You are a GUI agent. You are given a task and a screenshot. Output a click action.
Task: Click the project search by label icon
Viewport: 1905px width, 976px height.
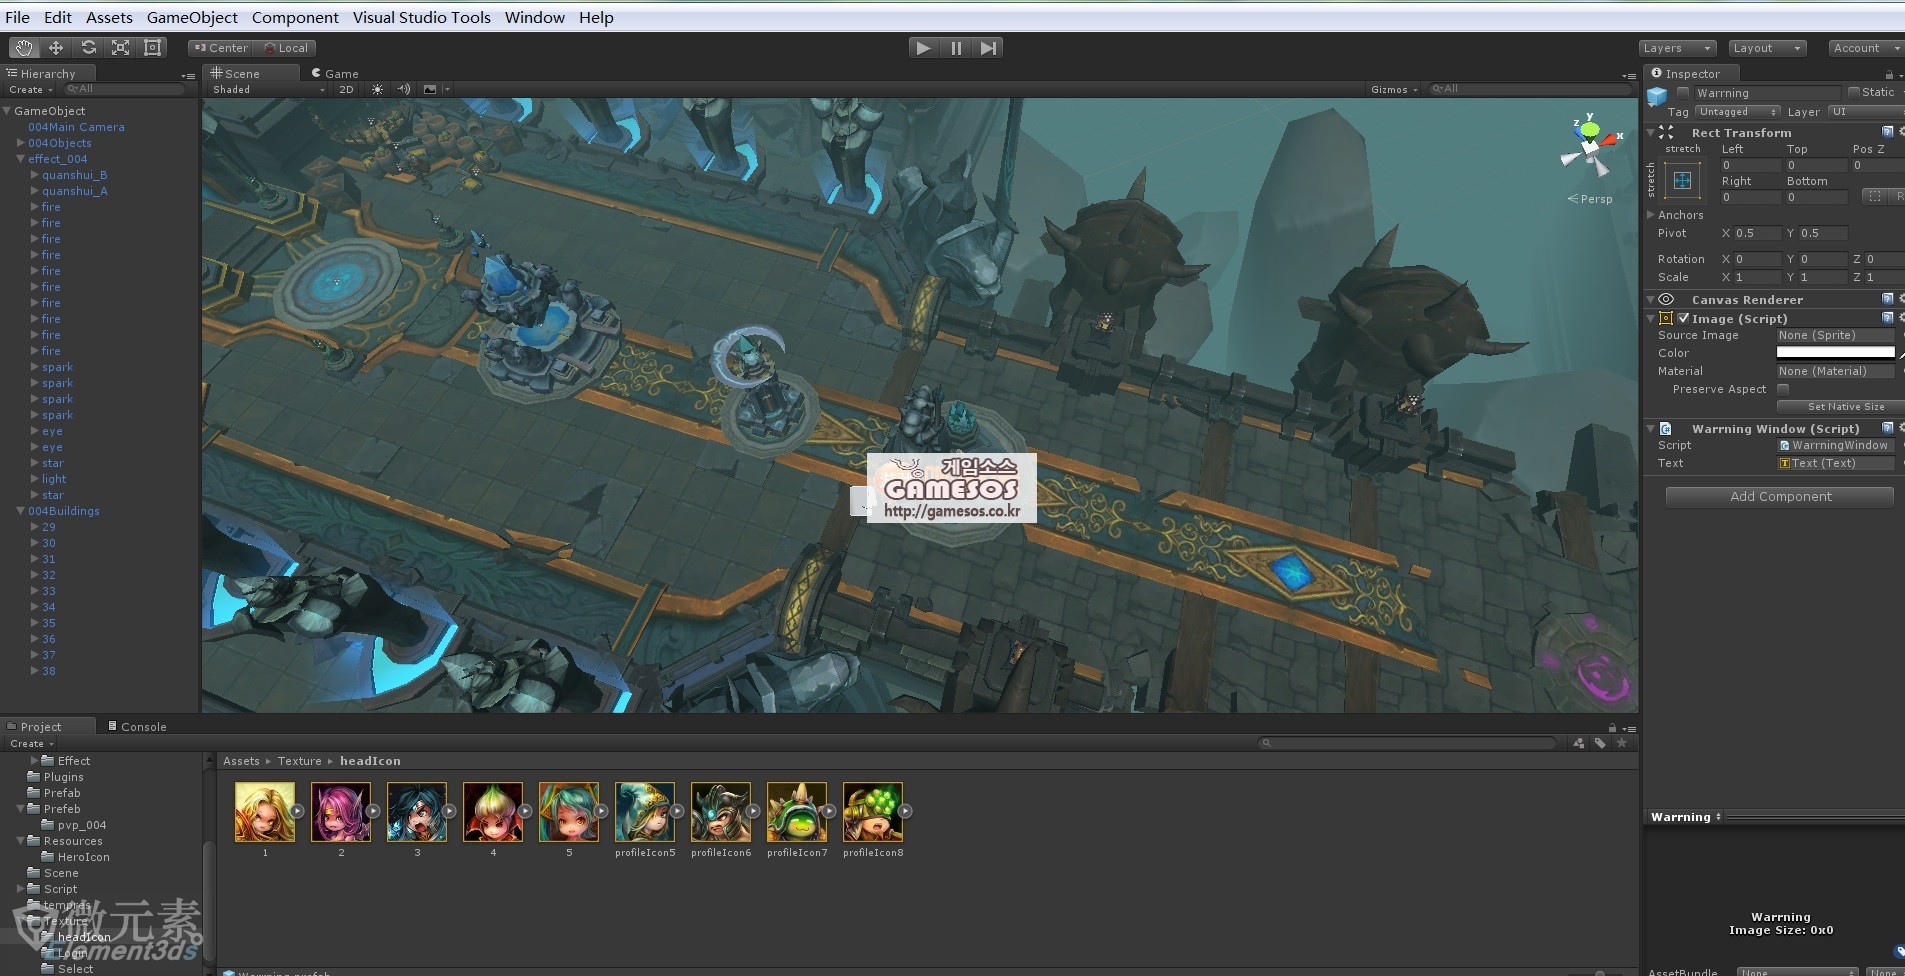(x=1600, y=743)
